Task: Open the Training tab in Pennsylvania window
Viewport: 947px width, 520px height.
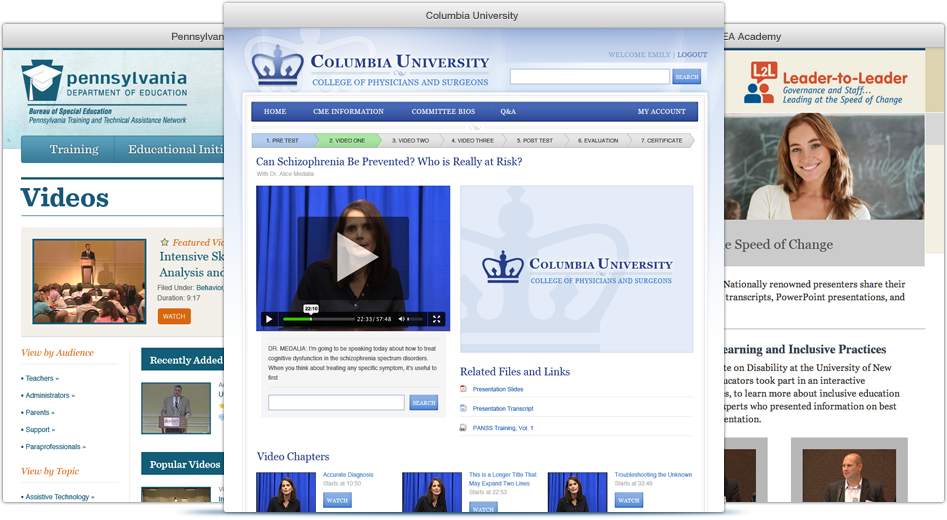Action: click(x=74, y=149)
